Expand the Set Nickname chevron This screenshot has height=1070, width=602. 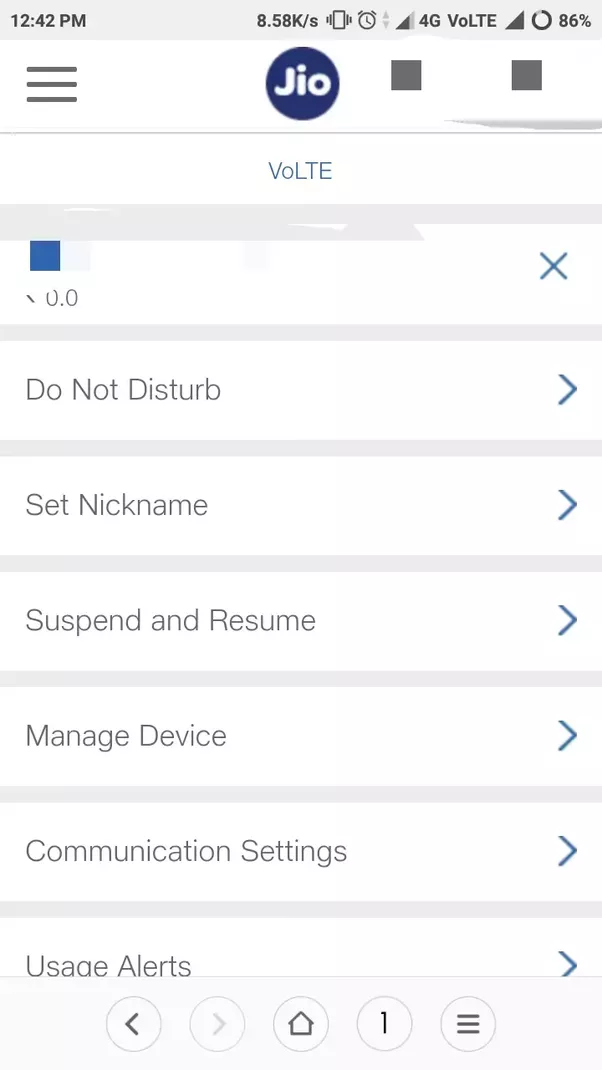[567, 505]
